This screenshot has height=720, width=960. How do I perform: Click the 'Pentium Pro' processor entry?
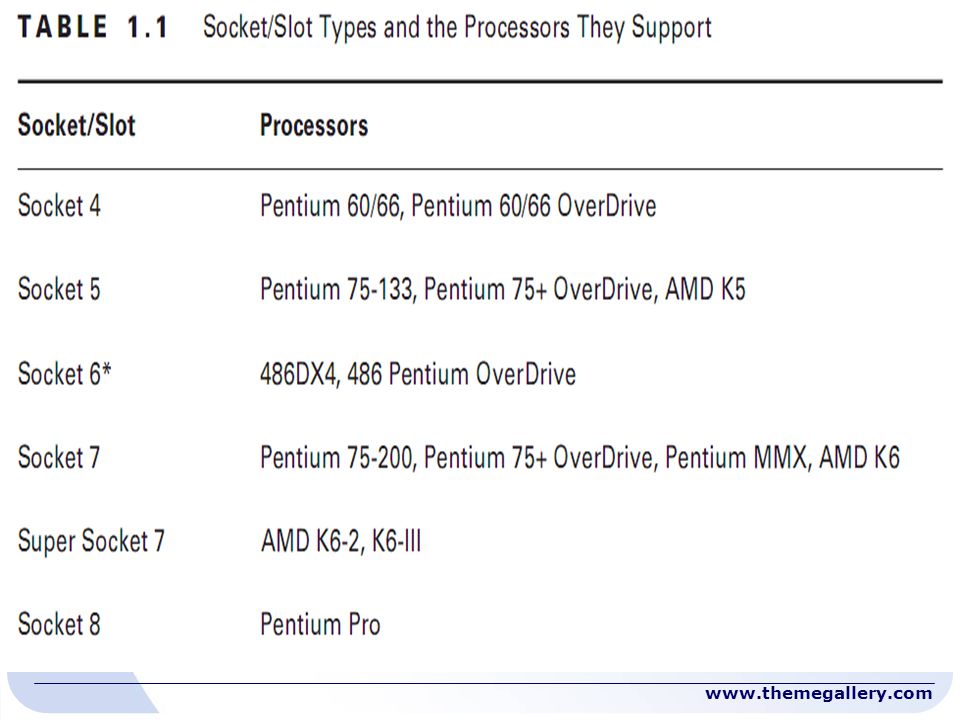click(x=320, y=624)
